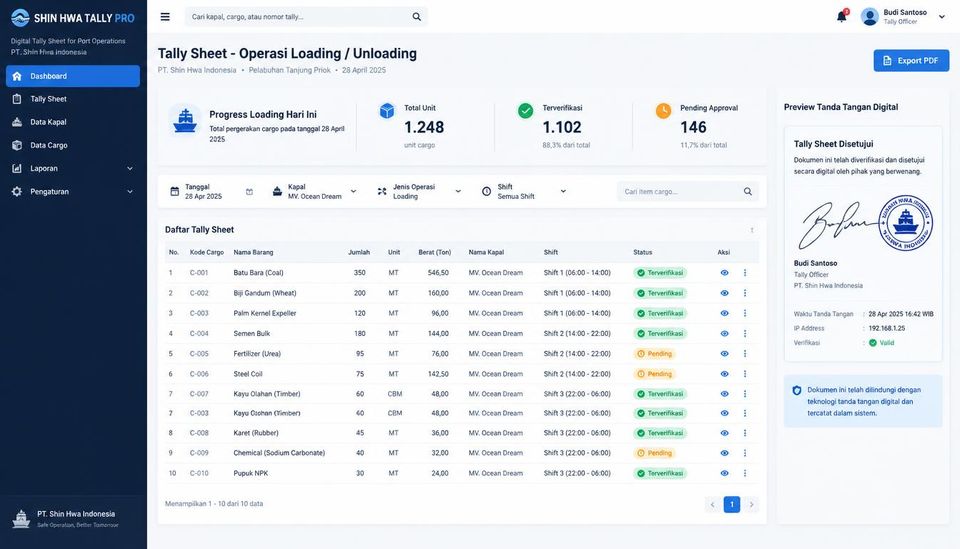View details of Steel Coil row
Screen dimensions: 960x549
coord(724,374)
